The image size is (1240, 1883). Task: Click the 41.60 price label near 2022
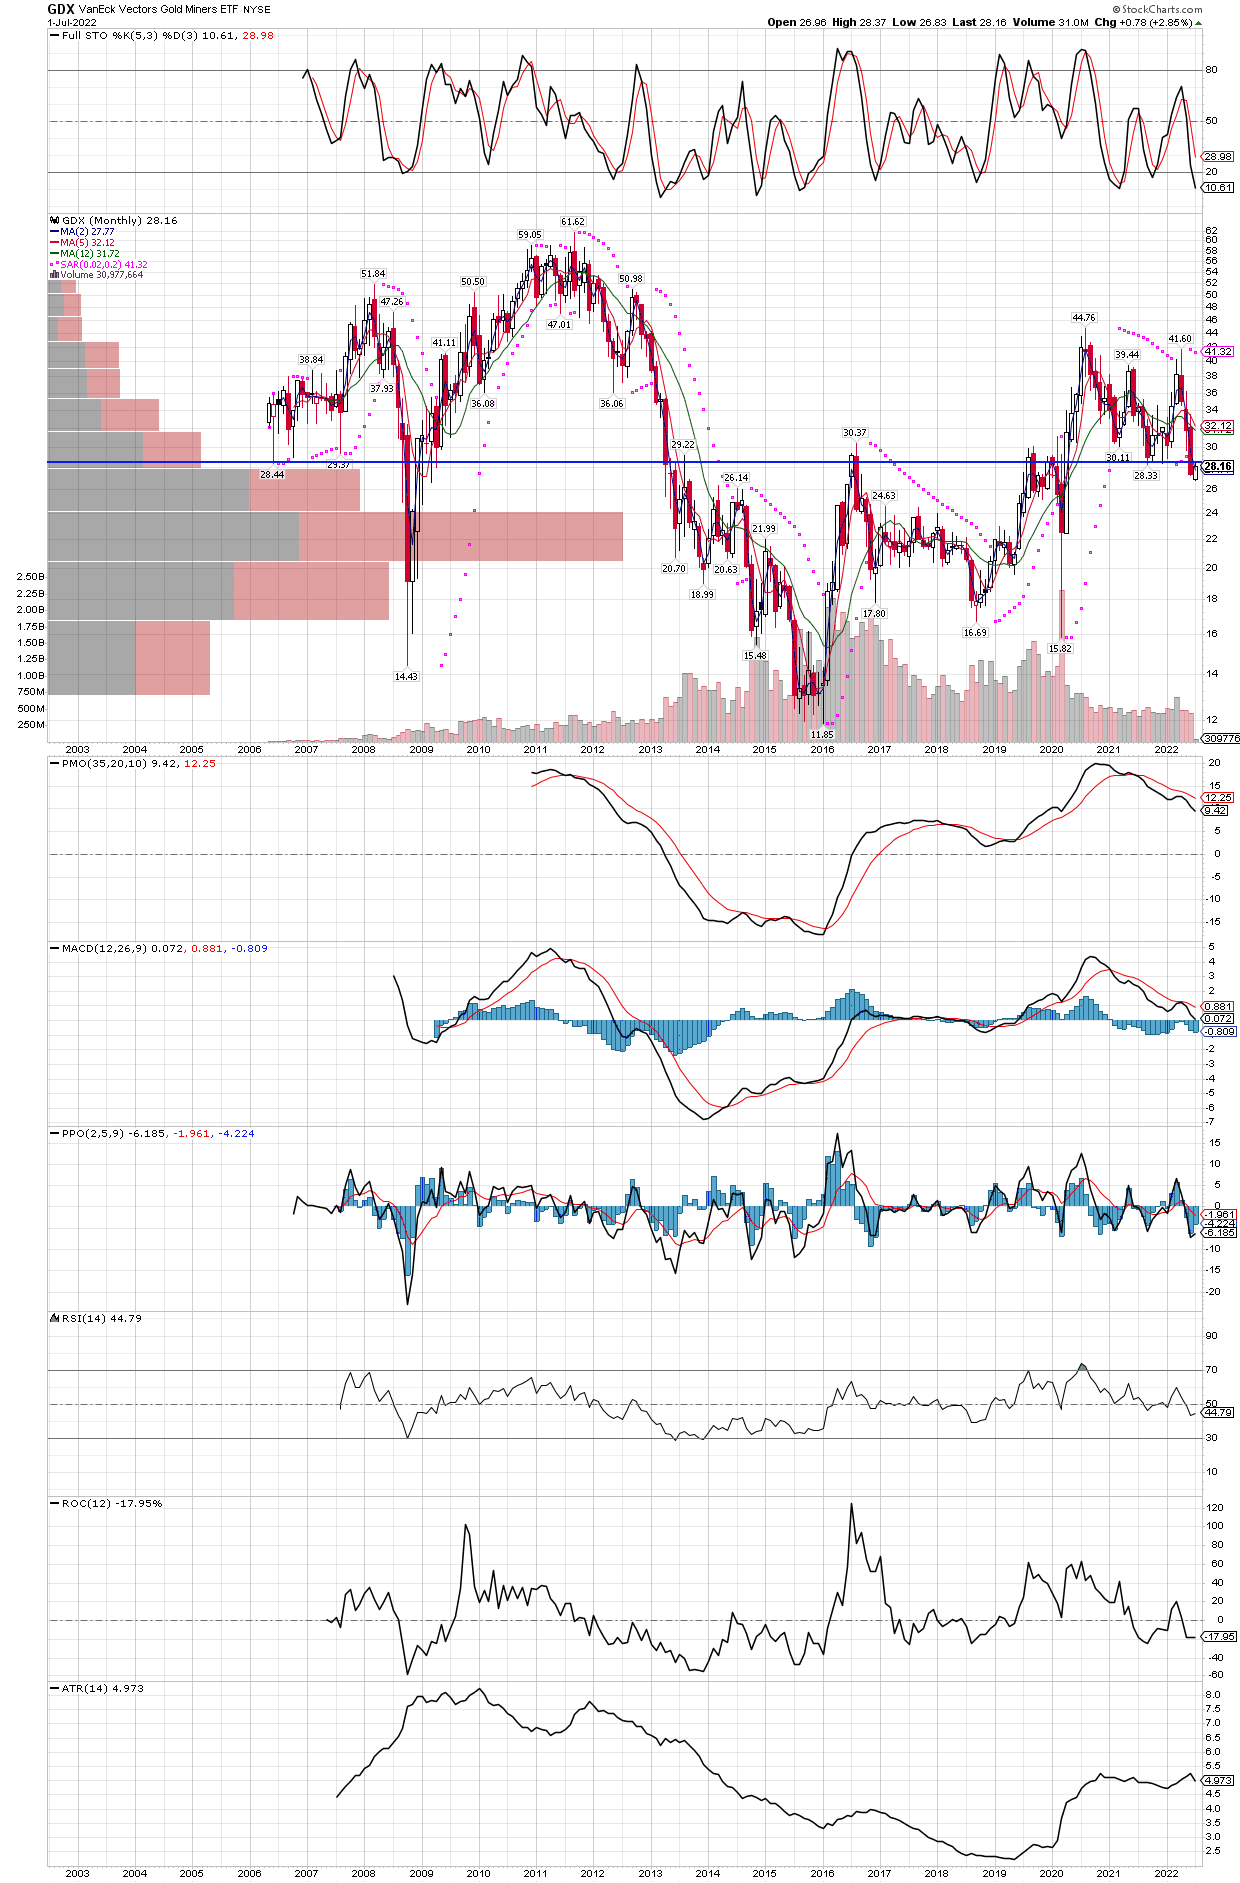tap(1180, 338)
